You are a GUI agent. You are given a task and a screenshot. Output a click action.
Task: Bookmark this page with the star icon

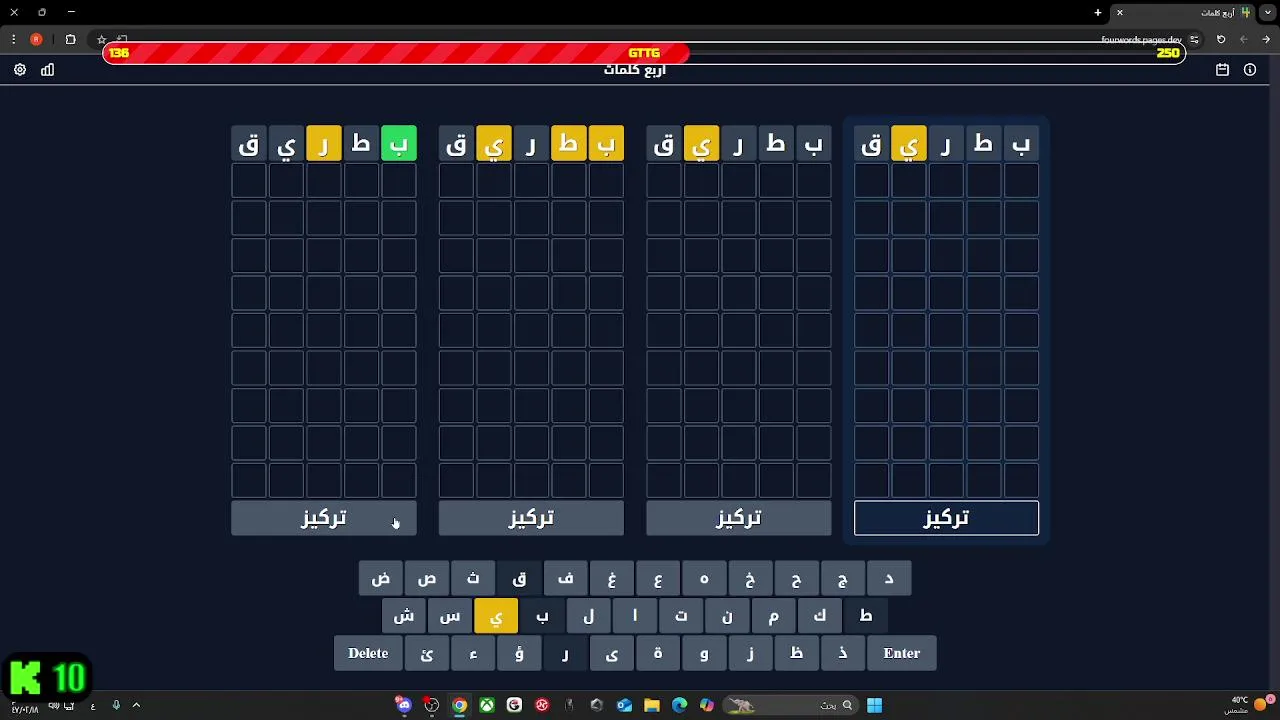point(101,40)
